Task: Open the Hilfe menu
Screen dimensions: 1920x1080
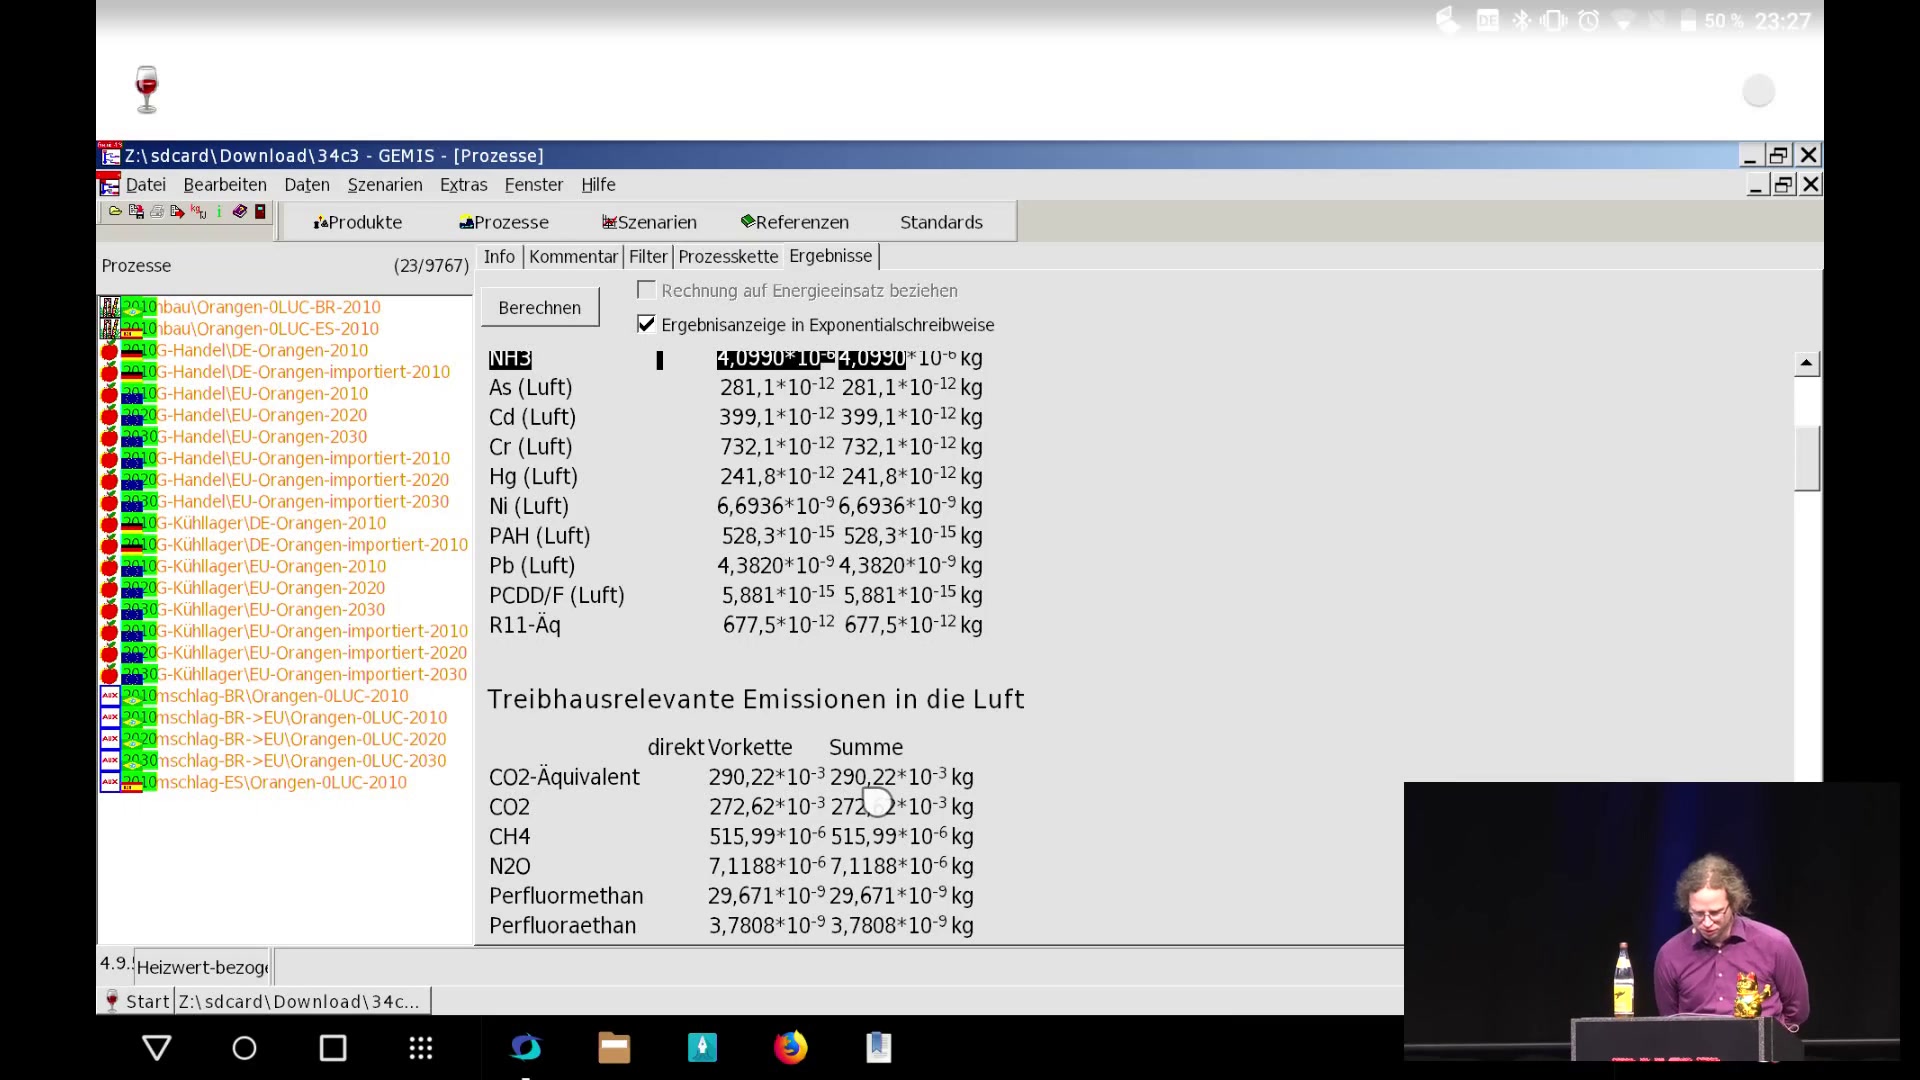Action: click(x=598, y=185)
